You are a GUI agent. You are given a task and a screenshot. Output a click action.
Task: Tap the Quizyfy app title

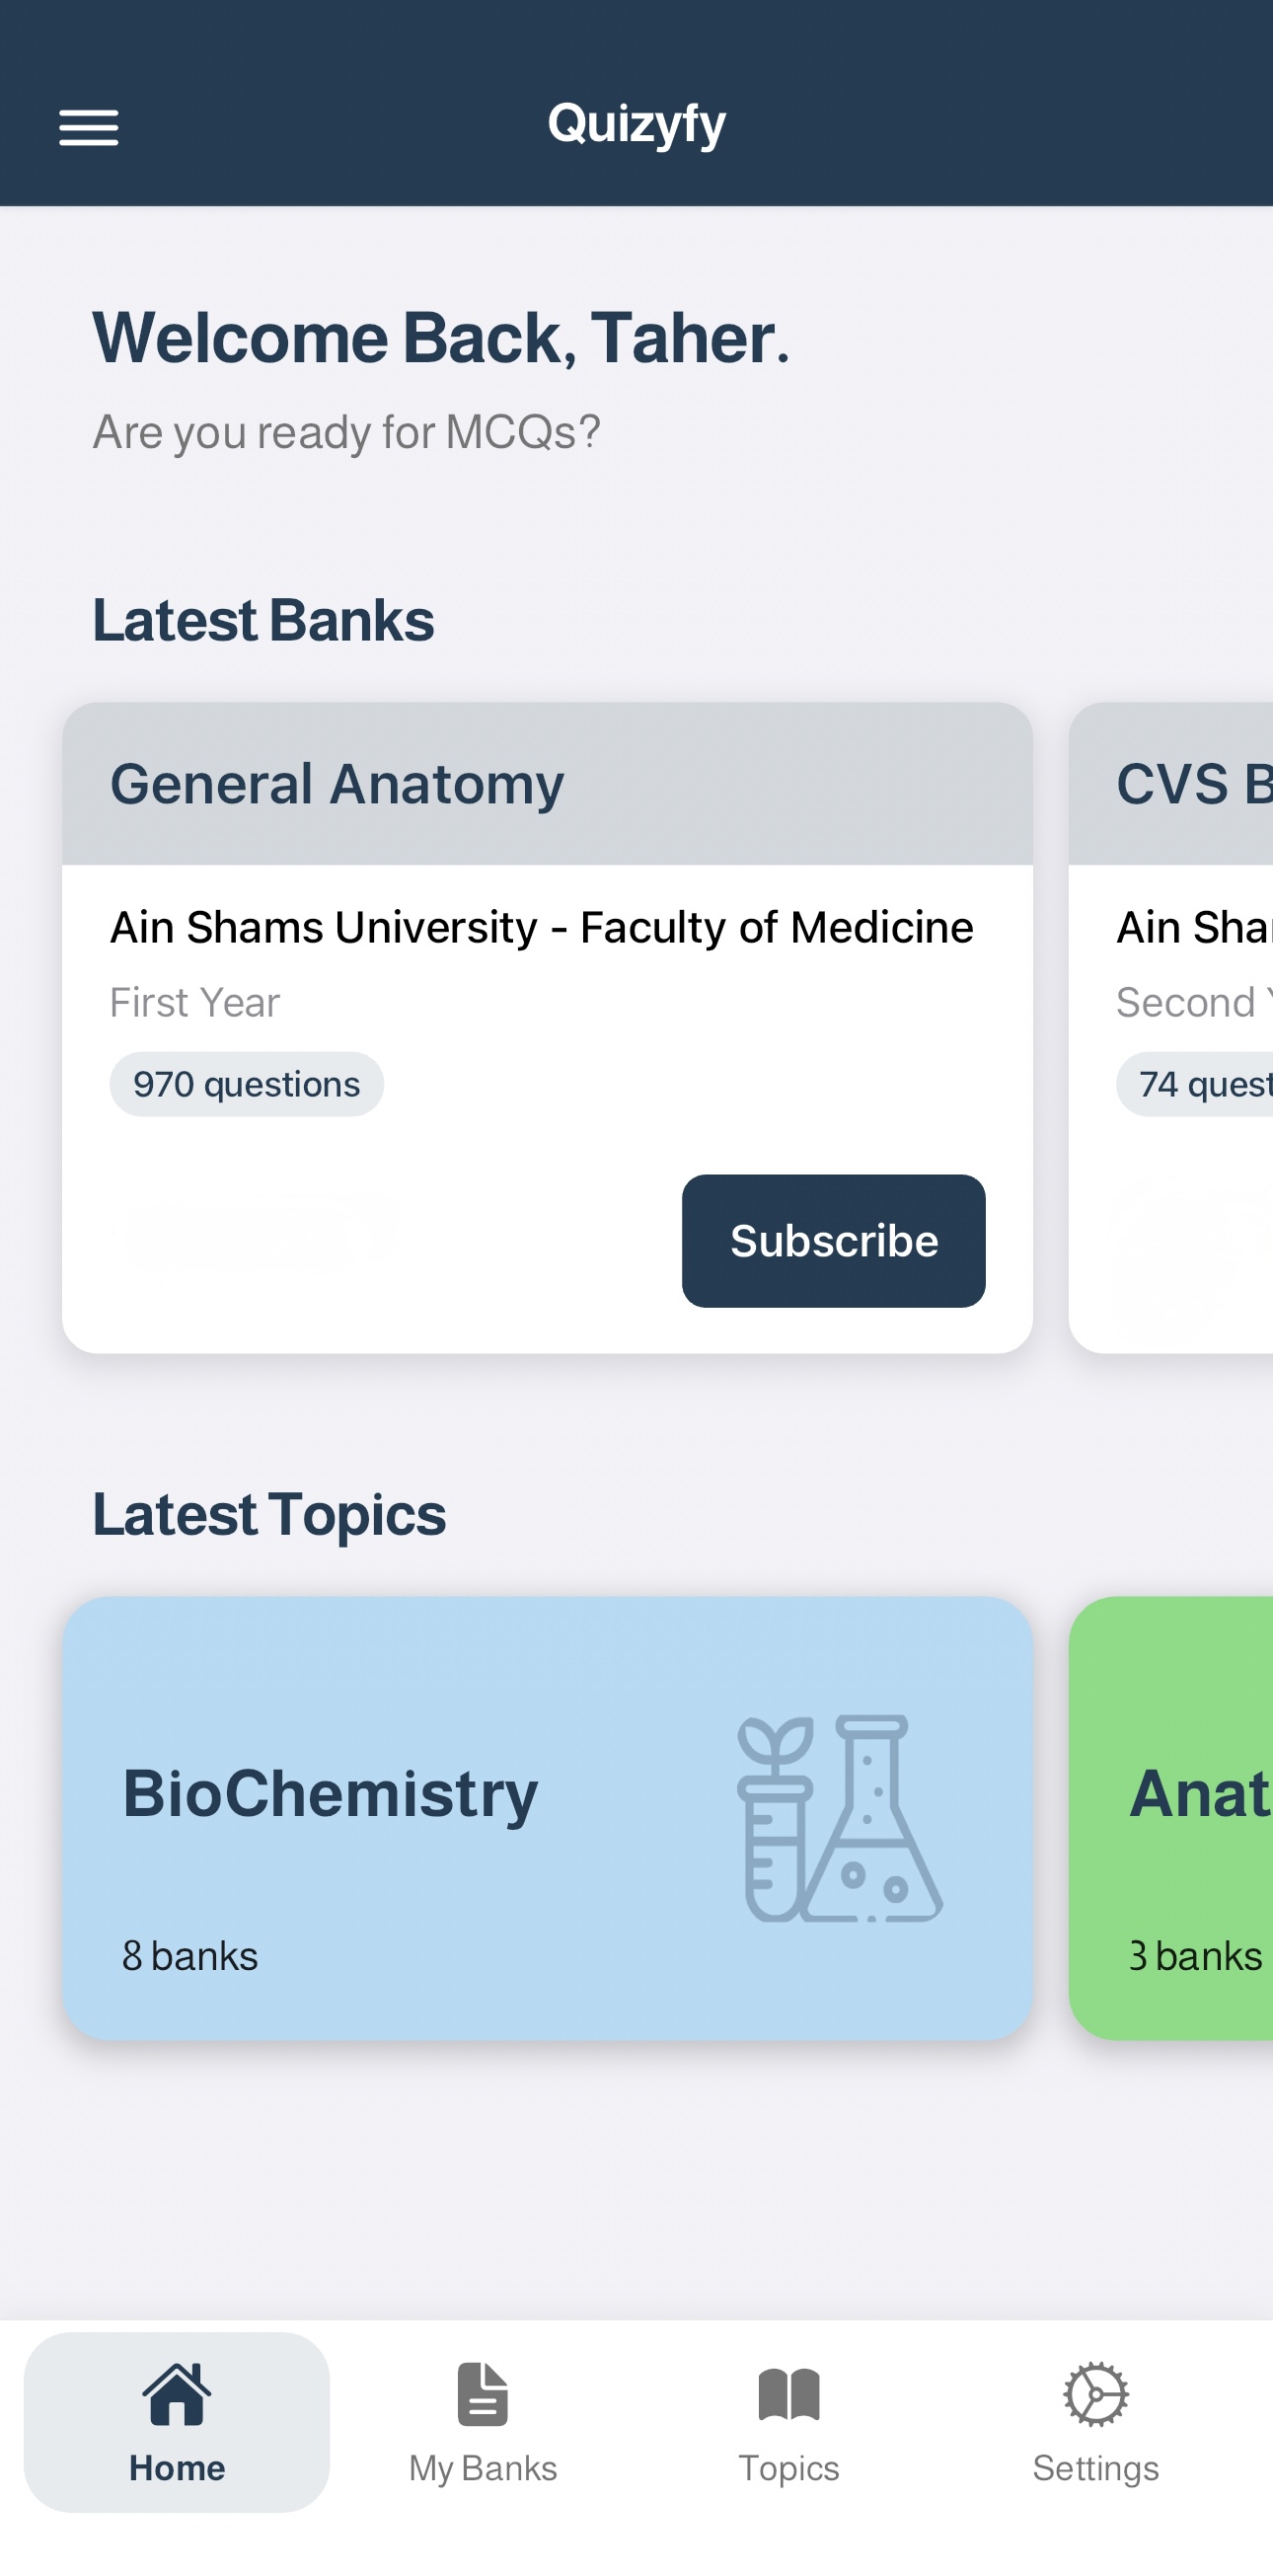click(636, 124)
